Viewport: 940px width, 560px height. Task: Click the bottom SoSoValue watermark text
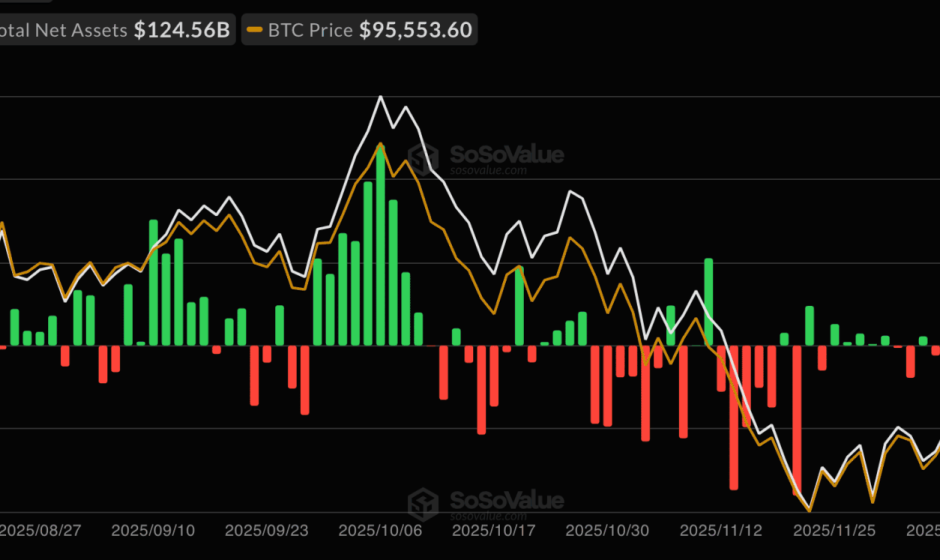(x=504, y=500)
